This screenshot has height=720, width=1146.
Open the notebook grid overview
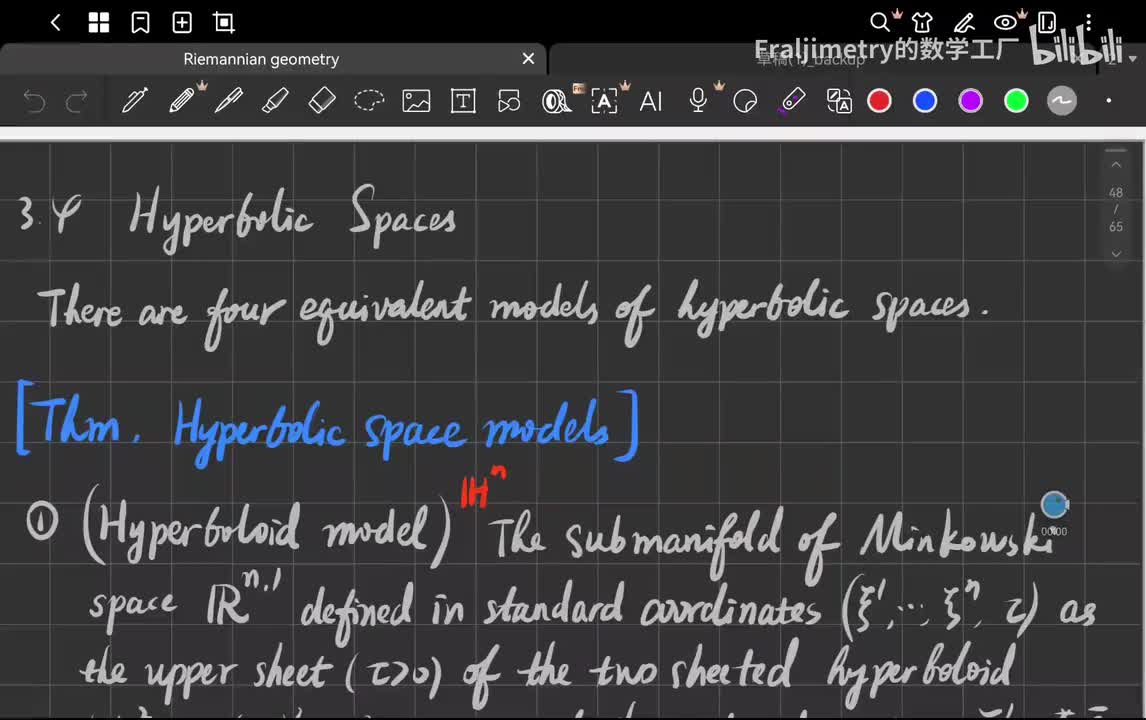[x=99, y=23]
